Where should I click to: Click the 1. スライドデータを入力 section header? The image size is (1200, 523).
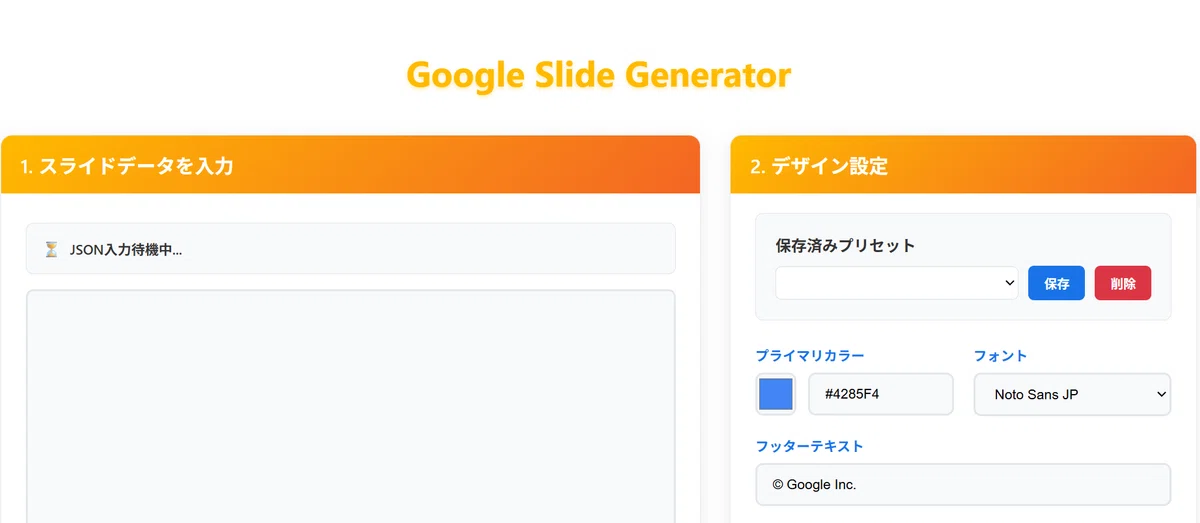(x=350, y=165)
